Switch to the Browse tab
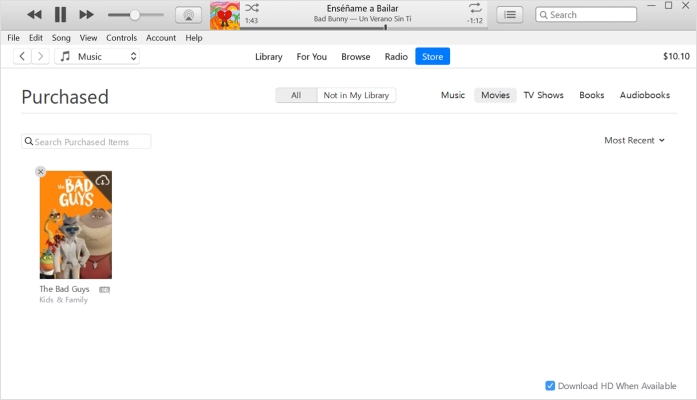Viewport: 697px width, 400px height. coord(356,56)
